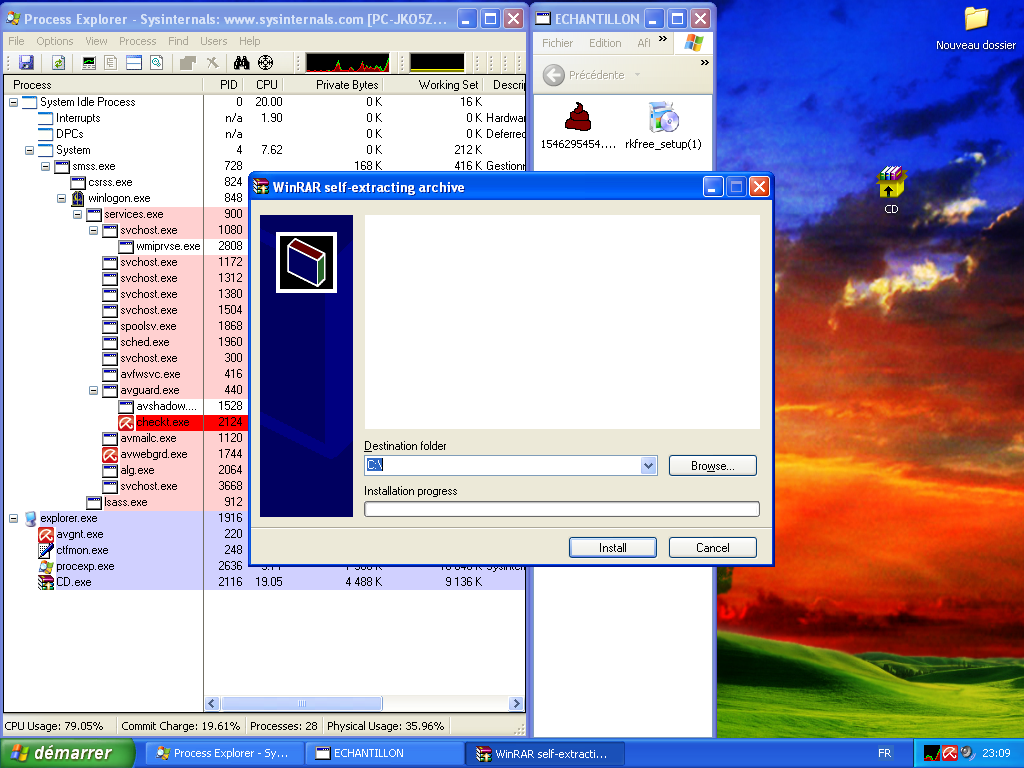1024x768 pixels.
Task: Click the Refresh Now toolbar icon
Action: 58,63
